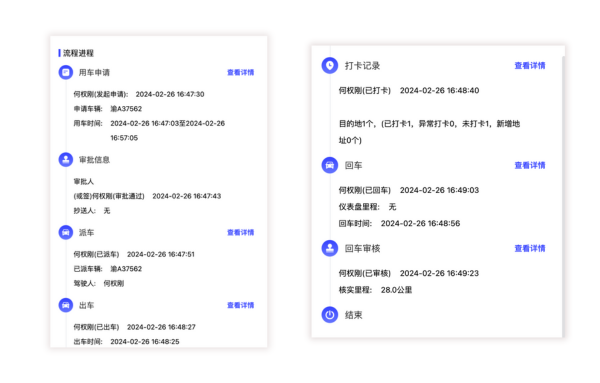
Task: Click the 抄送人 无 line
Action: [x=92, y=210]
